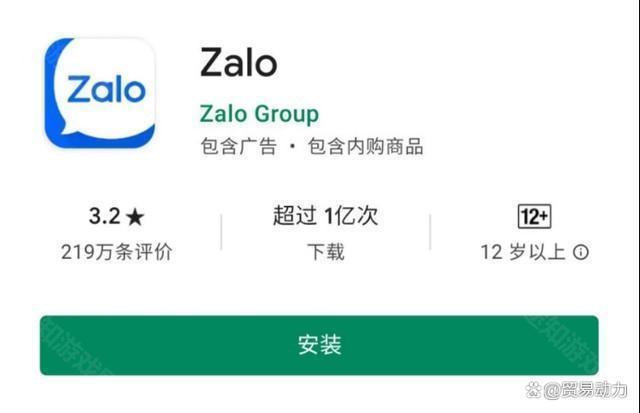Click the dot separator between 广告 and 内购
Screen dimensions: 640x413
tap(292, 146)
